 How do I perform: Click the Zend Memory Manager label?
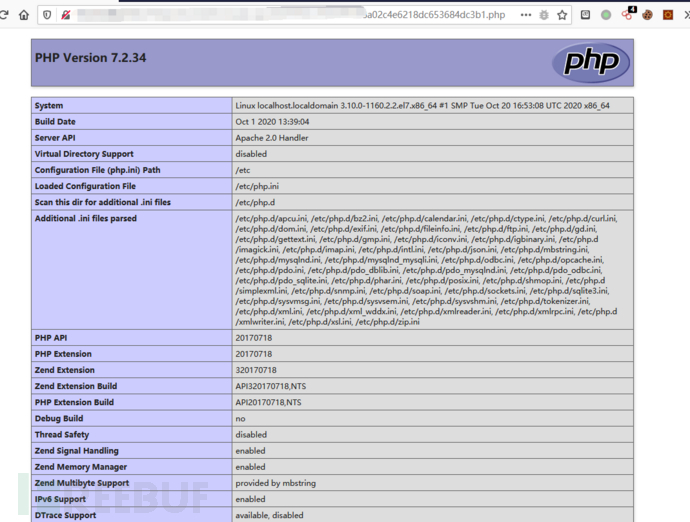pos(81,467)
